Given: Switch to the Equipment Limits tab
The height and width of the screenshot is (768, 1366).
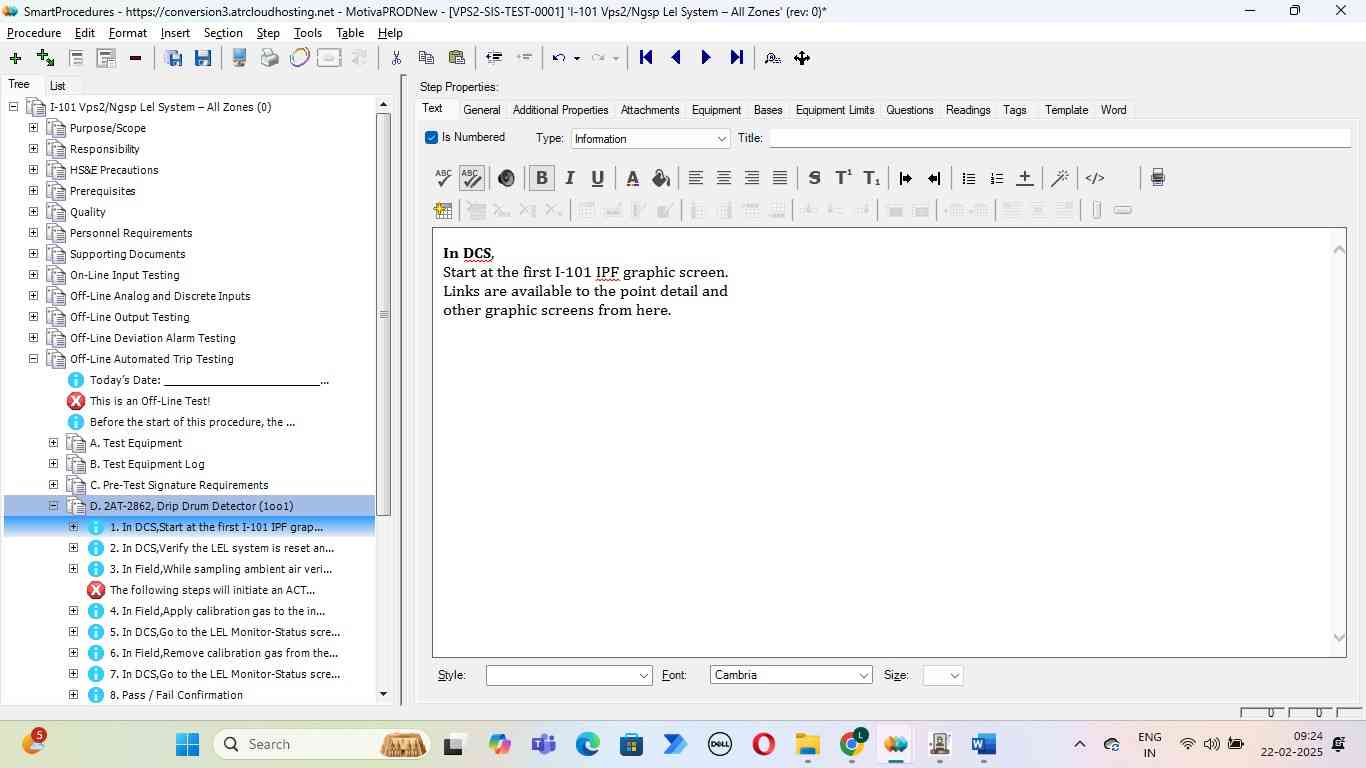Looking at the screenshot, I should (x=835, y=110).
